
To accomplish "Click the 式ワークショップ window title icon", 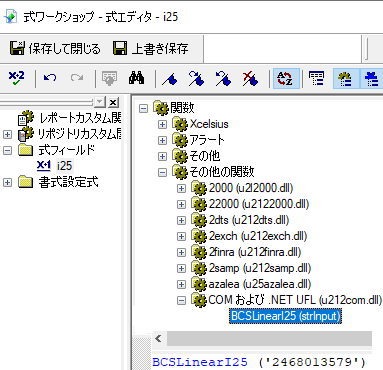I will point(11,16).
